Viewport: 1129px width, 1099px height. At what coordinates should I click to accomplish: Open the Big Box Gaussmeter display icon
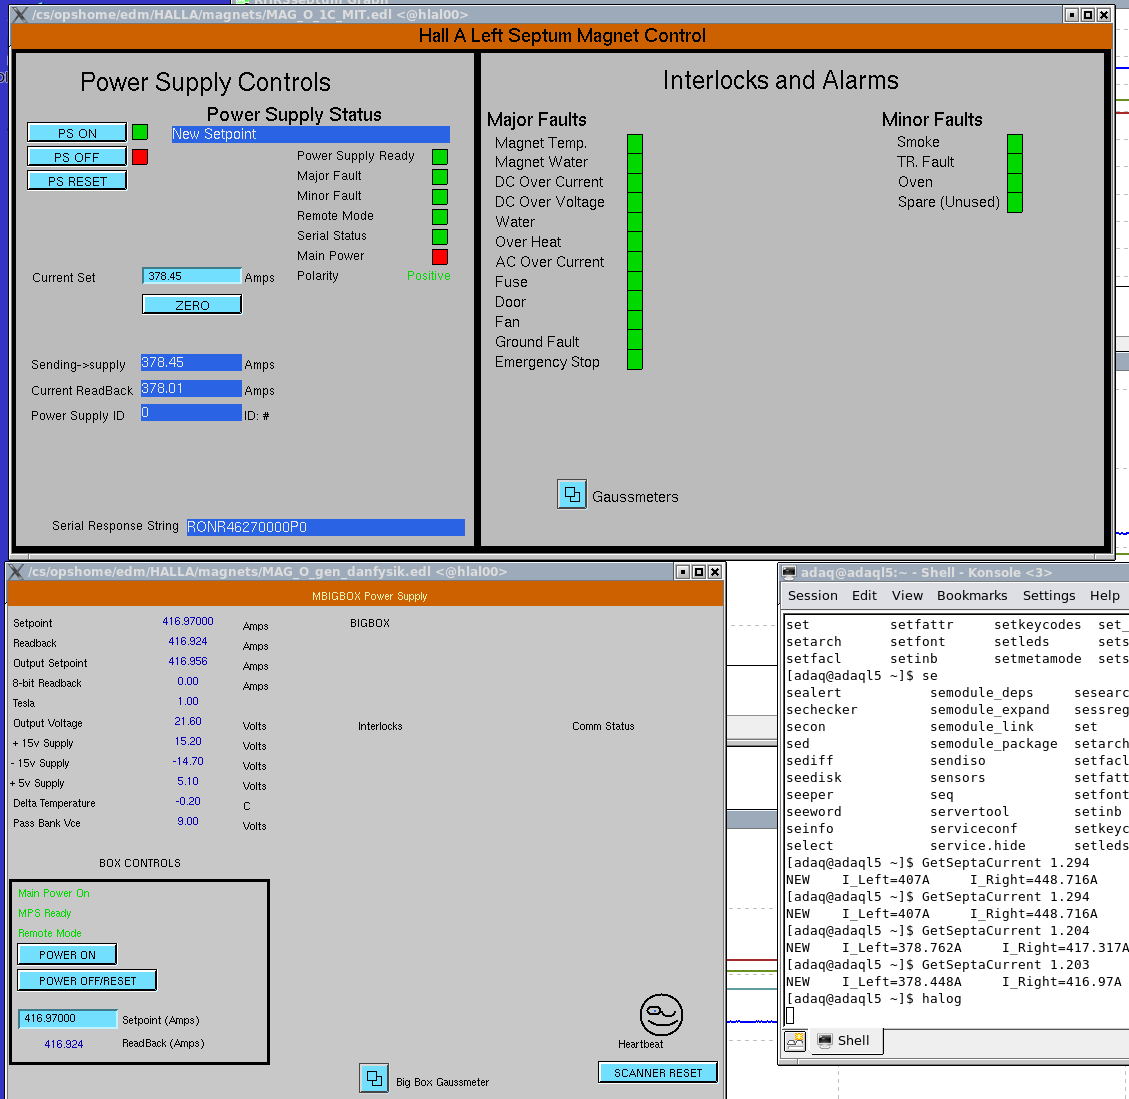[374, 1078]
